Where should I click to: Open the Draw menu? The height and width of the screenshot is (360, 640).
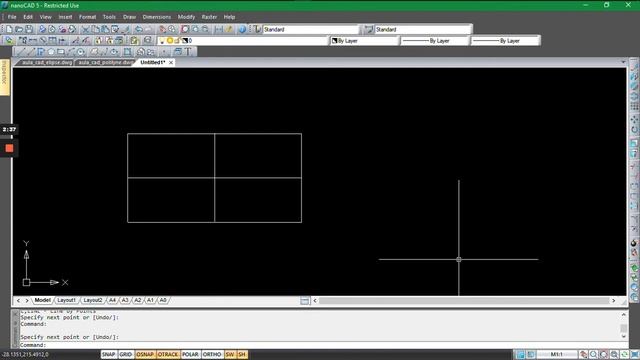point(129,17)
